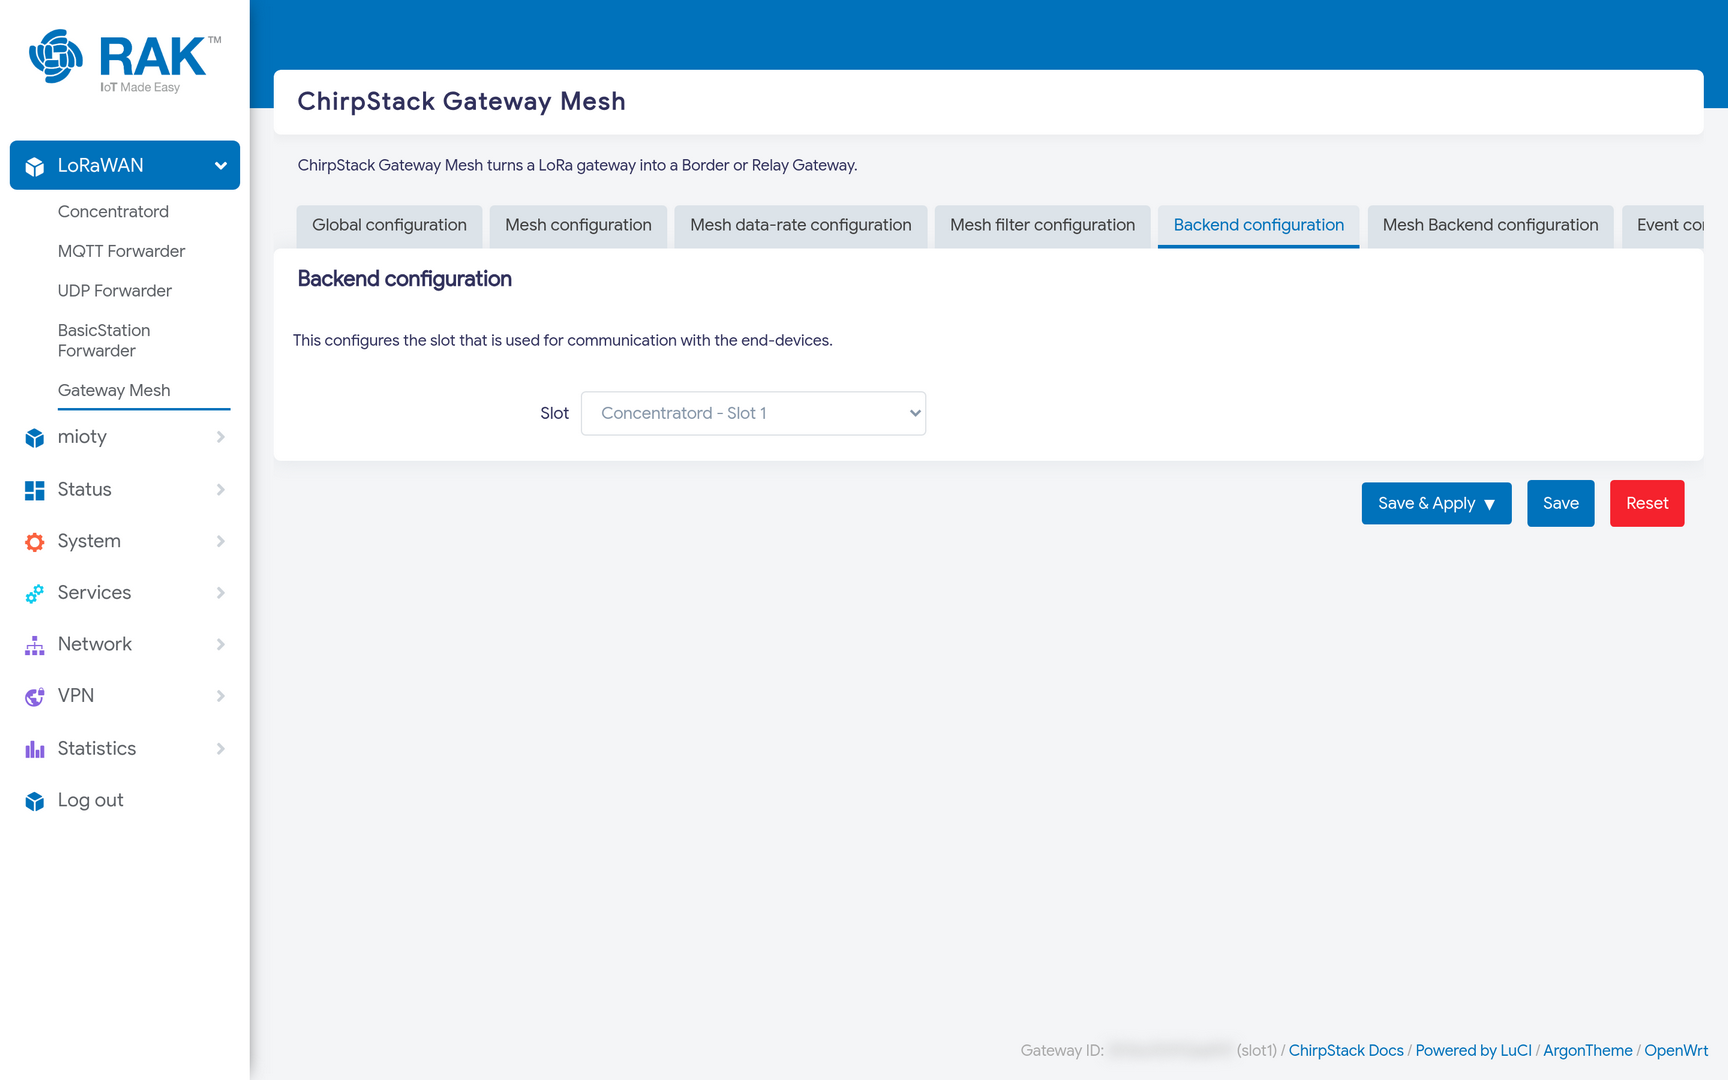The height and width of the screenshot is (1080, 1728).
Task: Switch to Mesh configuration tab
Action: point(578,226)
